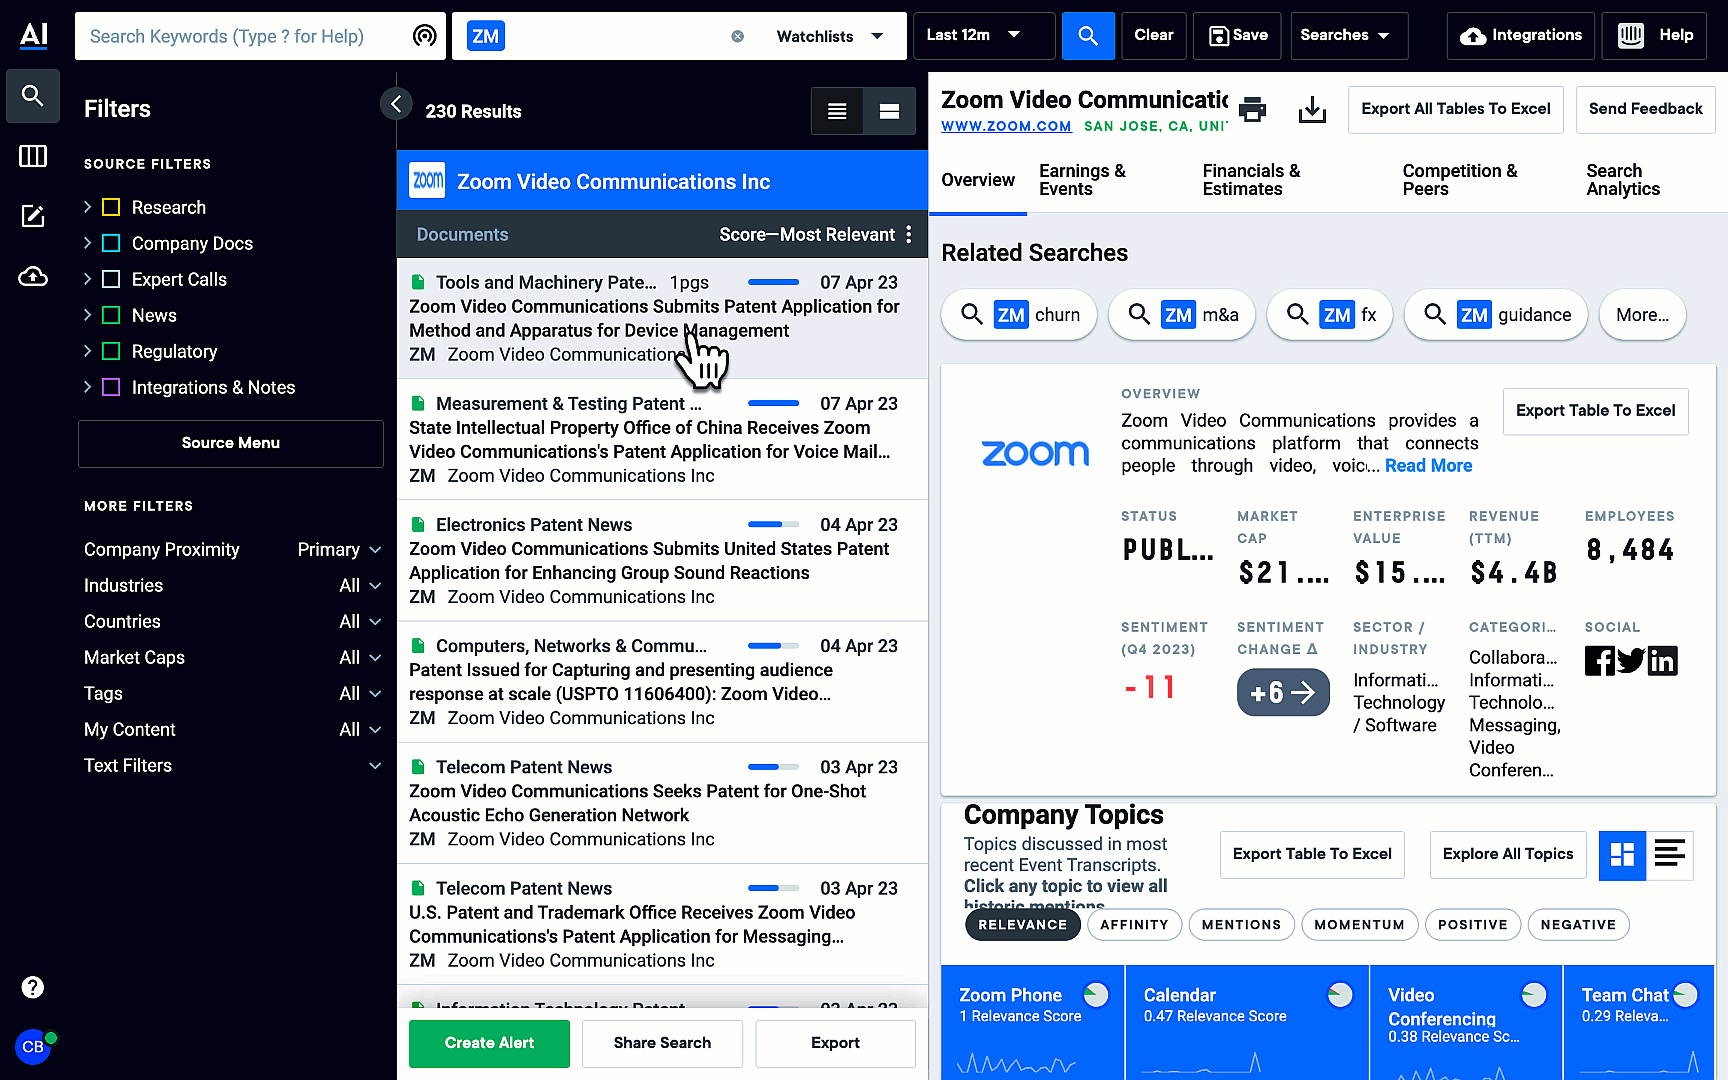Switch to Search Analytics tab
Screen dimensions: 1728x1080
tap(1623, 180)
